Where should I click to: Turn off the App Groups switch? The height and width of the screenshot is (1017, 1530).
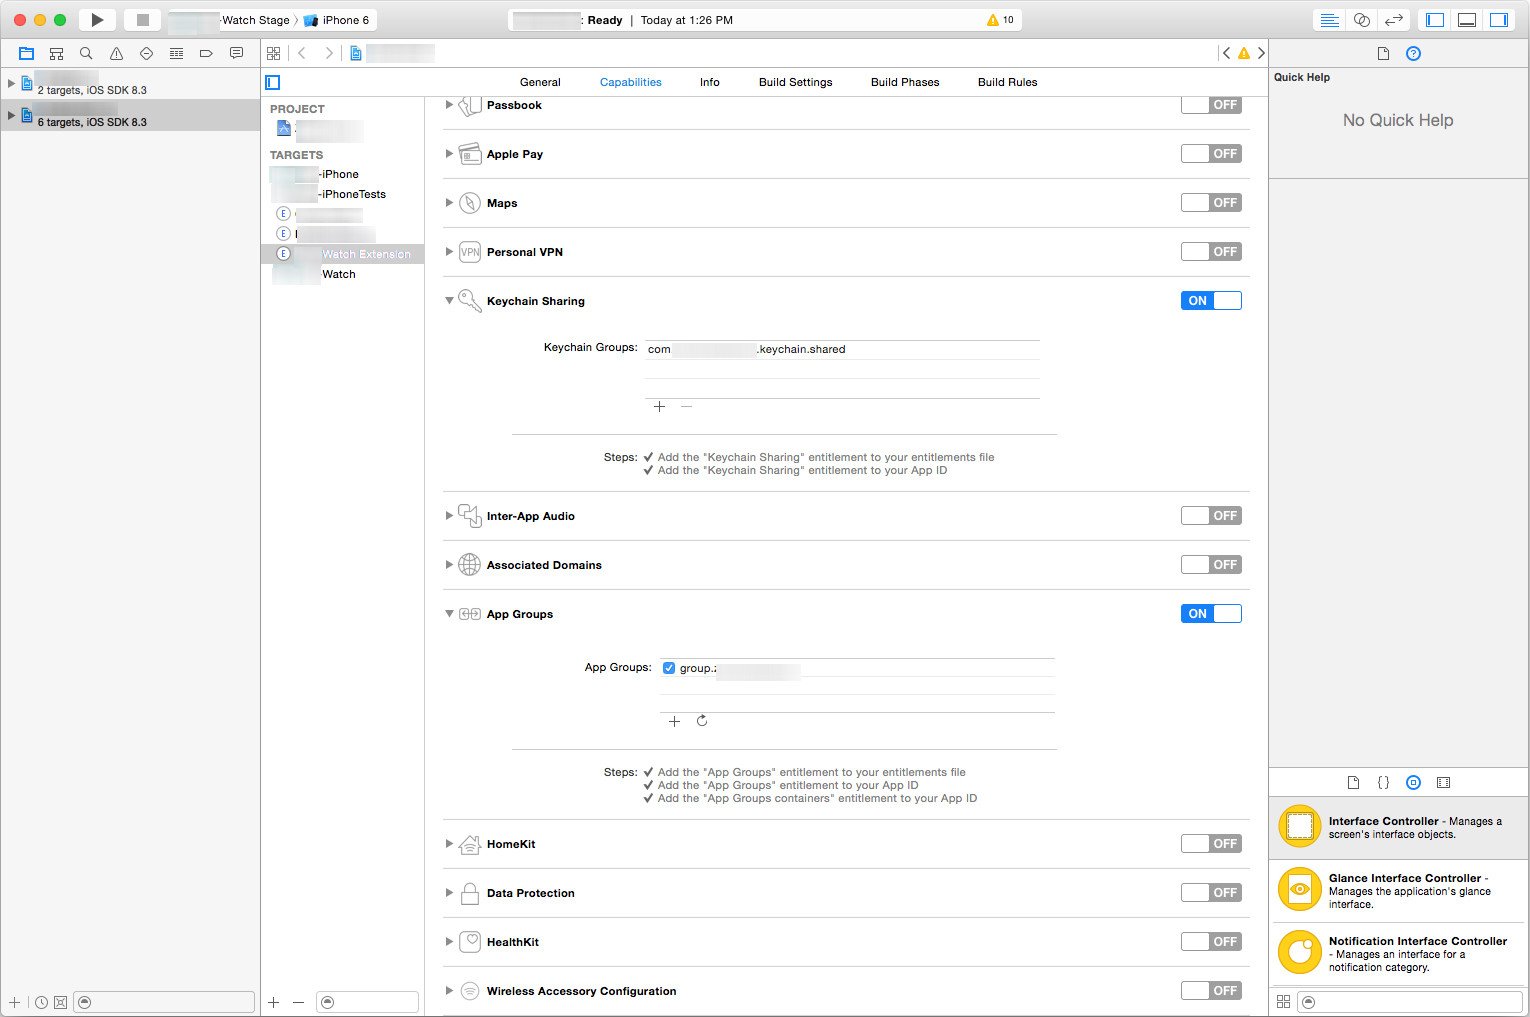click(1211, 614)
